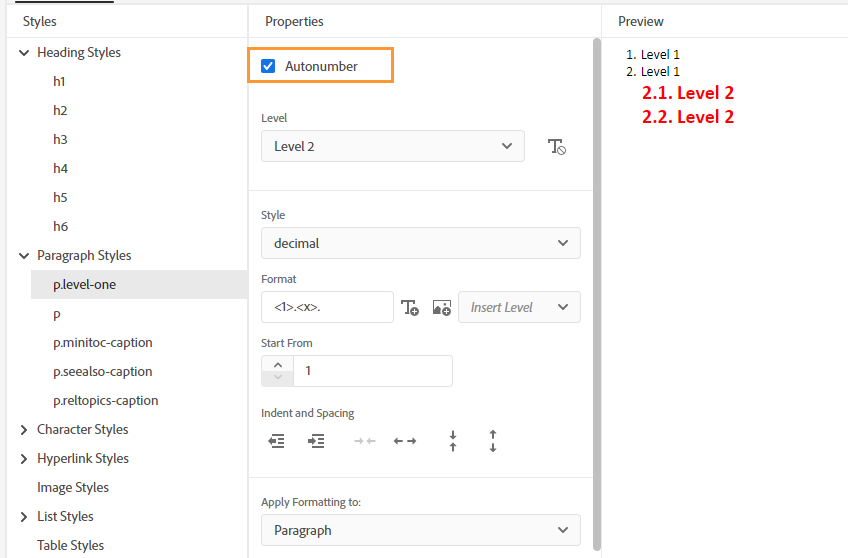
Task: Click the Format text field
Action: click(326, 307)
